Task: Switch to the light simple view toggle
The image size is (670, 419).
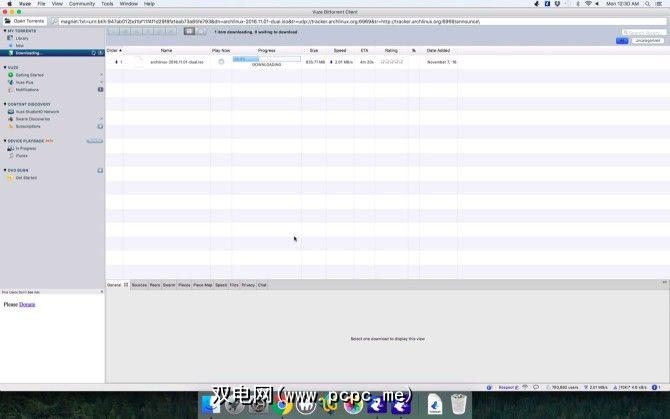Action: [x=201, y=31]
